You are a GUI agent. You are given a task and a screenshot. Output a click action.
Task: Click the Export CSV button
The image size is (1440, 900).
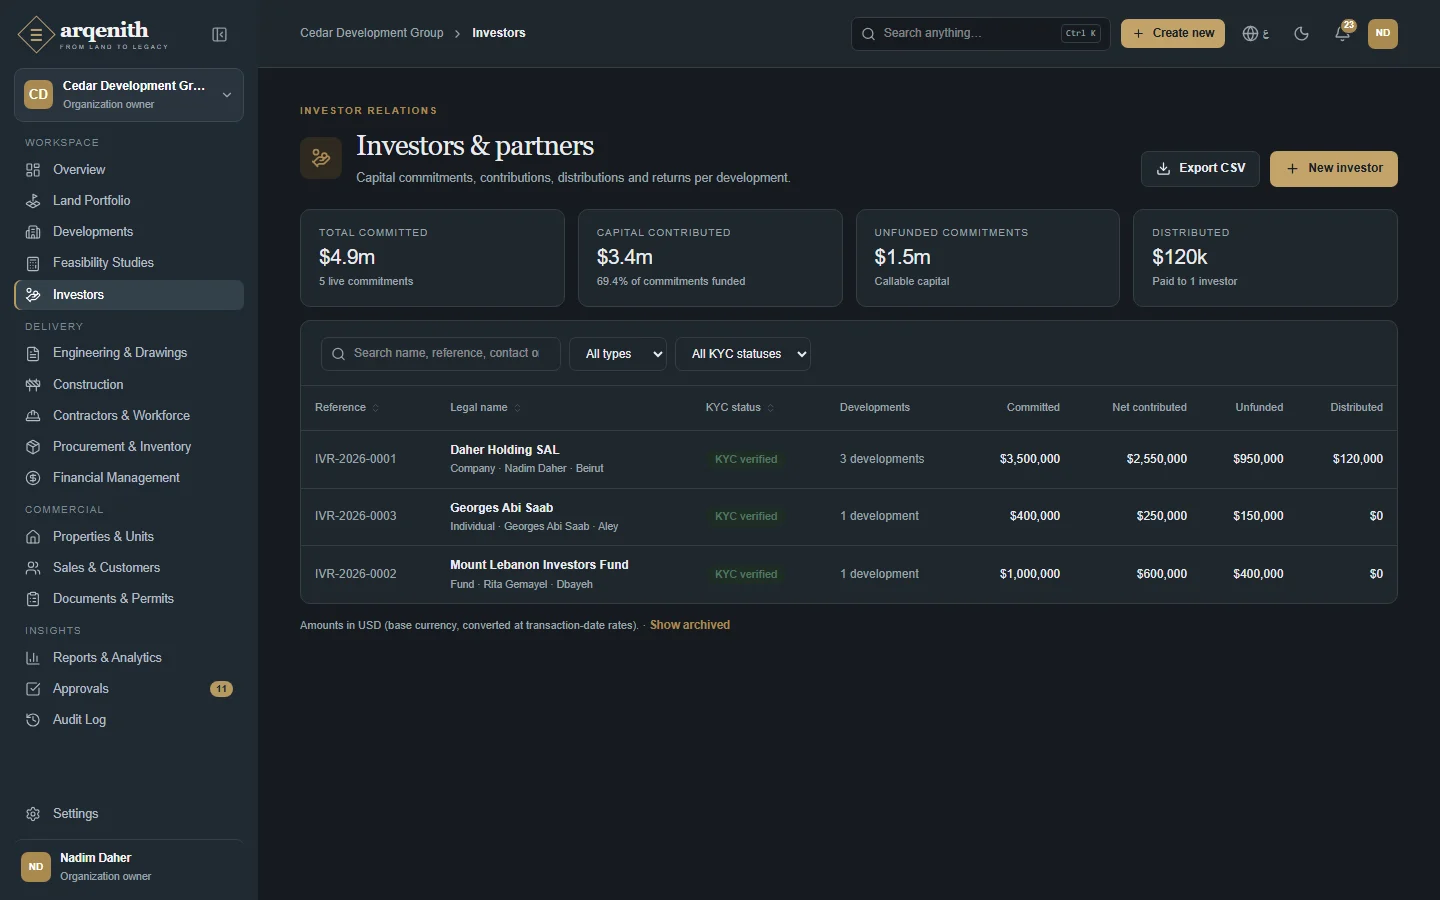pos(1200,169)
